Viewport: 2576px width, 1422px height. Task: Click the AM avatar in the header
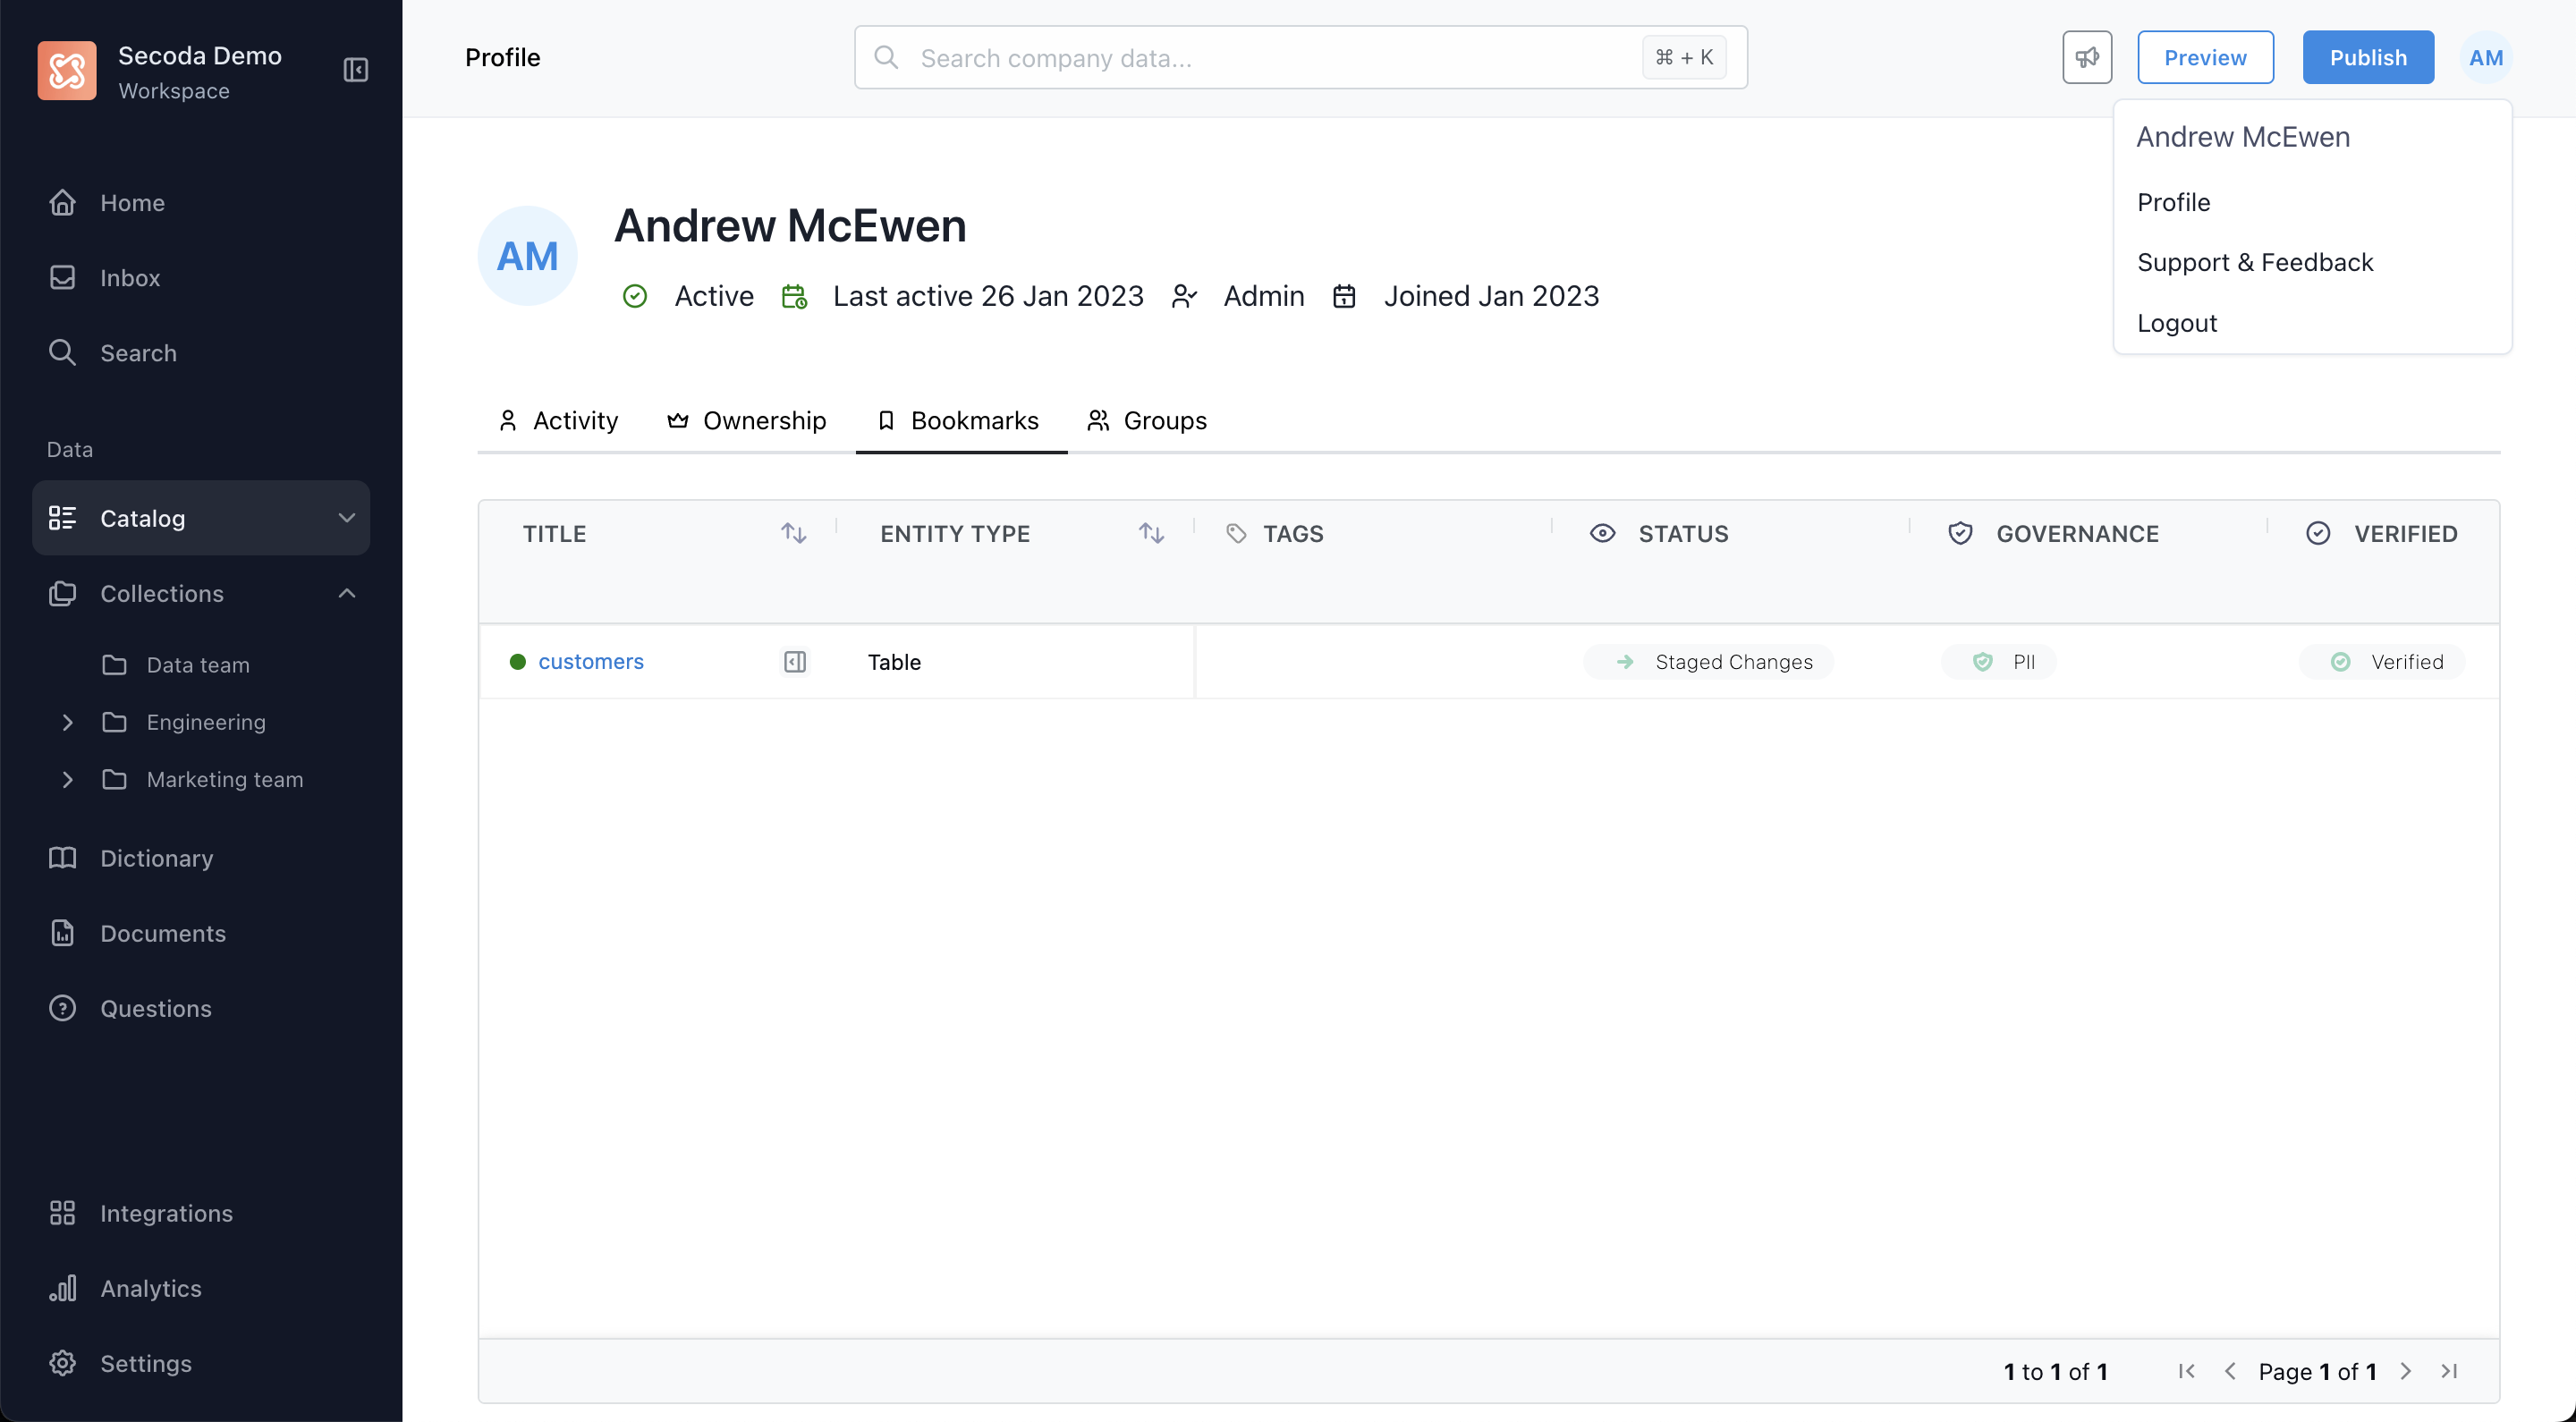click(2486, 57)
